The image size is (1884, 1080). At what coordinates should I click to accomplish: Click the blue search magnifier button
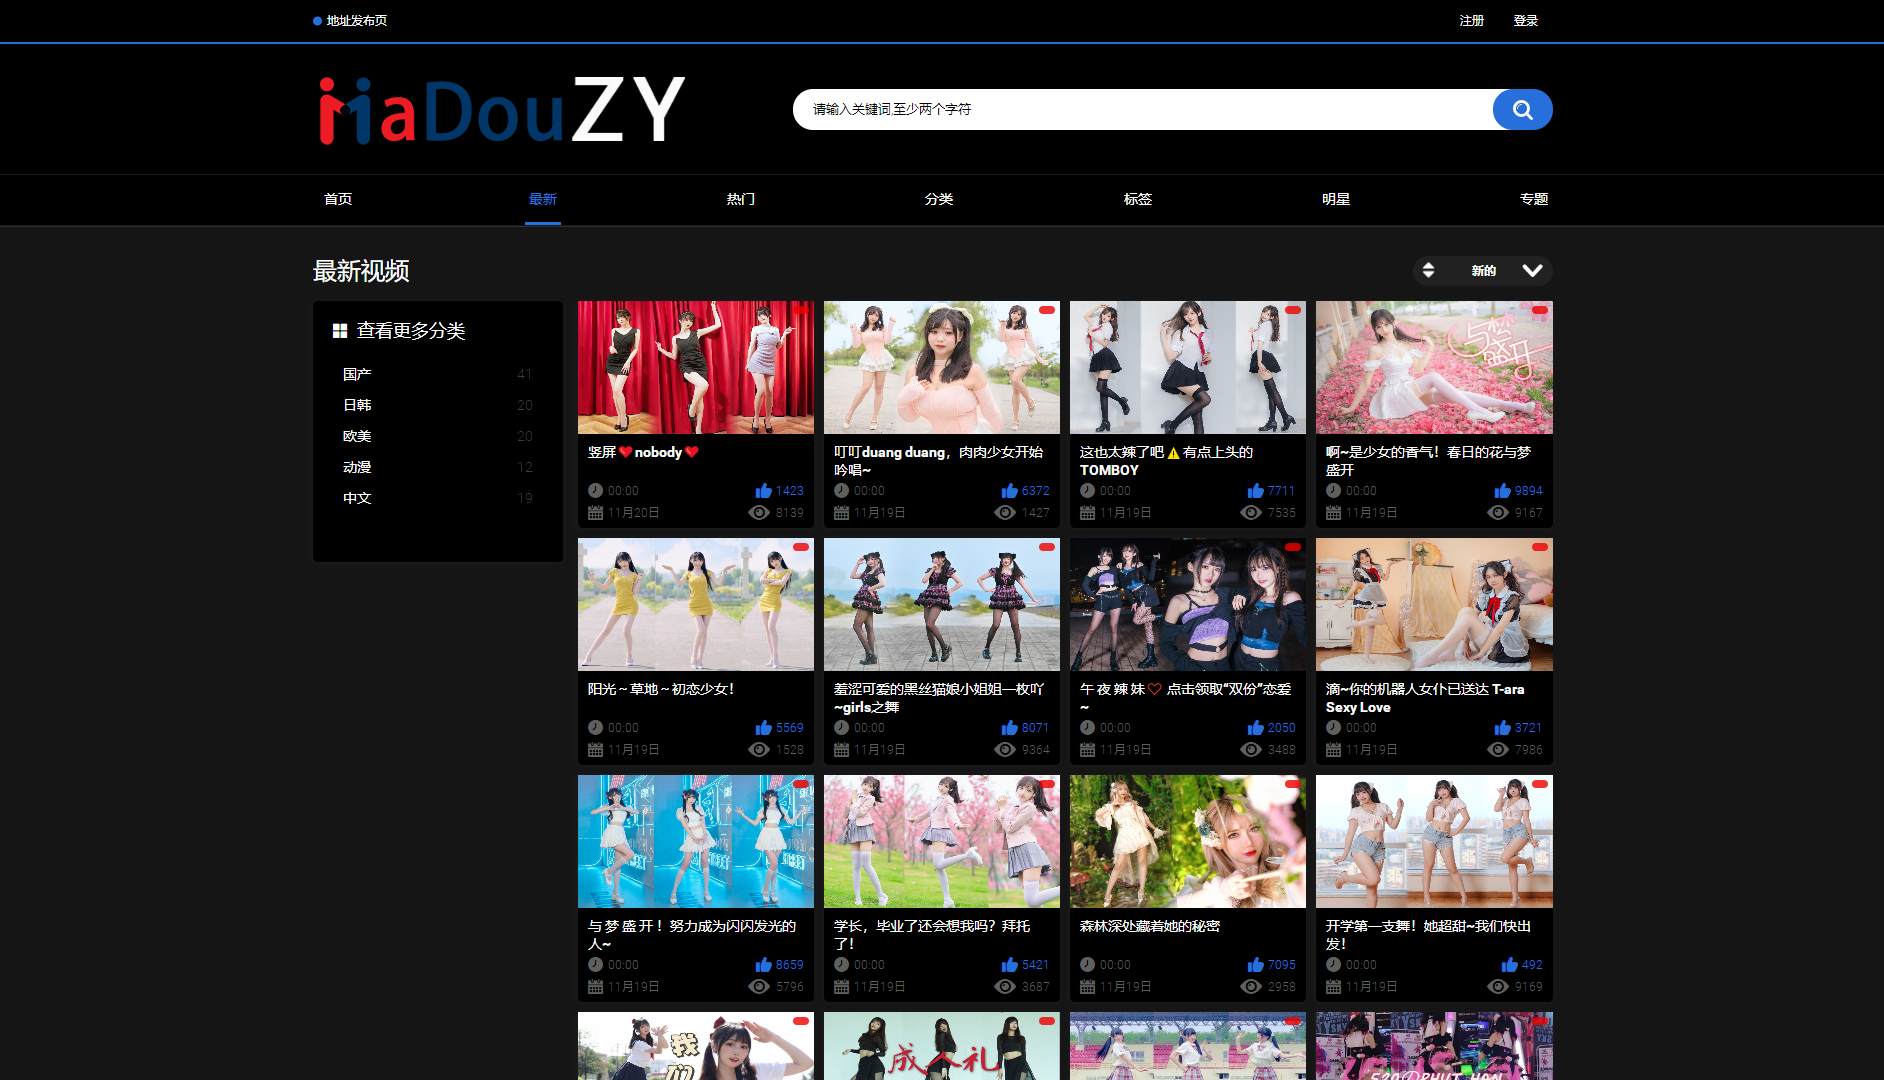1522,110
